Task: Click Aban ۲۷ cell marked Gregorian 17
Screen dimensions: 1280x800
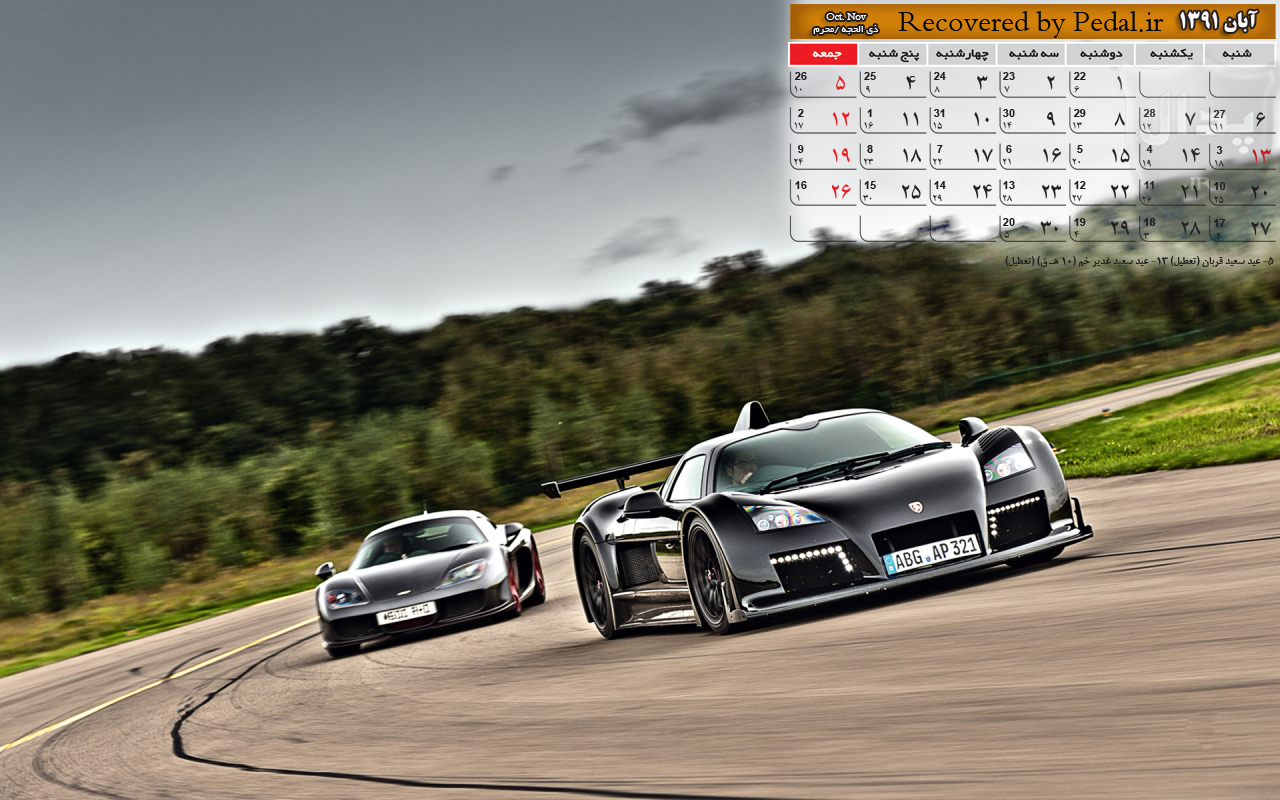Action: point(1240,227)
